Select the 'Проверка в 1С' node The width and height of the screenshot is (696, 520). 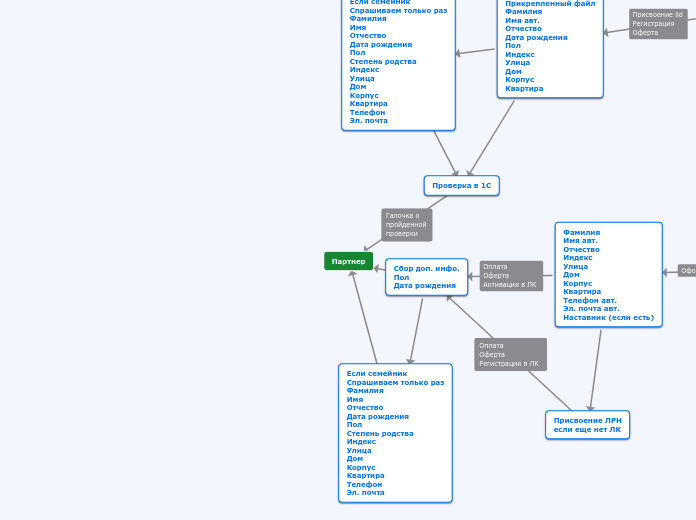[x=462, y=186]
